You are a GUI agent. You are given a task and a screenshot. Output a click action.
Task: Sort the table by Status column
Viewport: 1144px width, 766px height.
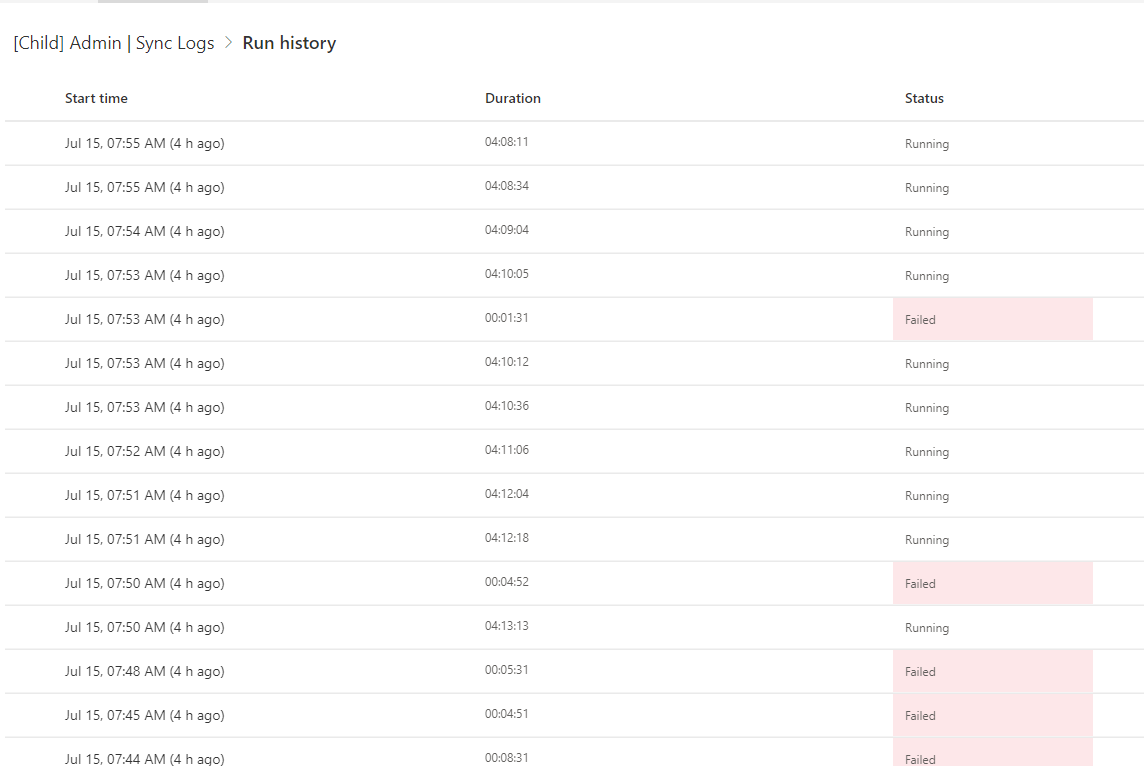click(924, 98)
